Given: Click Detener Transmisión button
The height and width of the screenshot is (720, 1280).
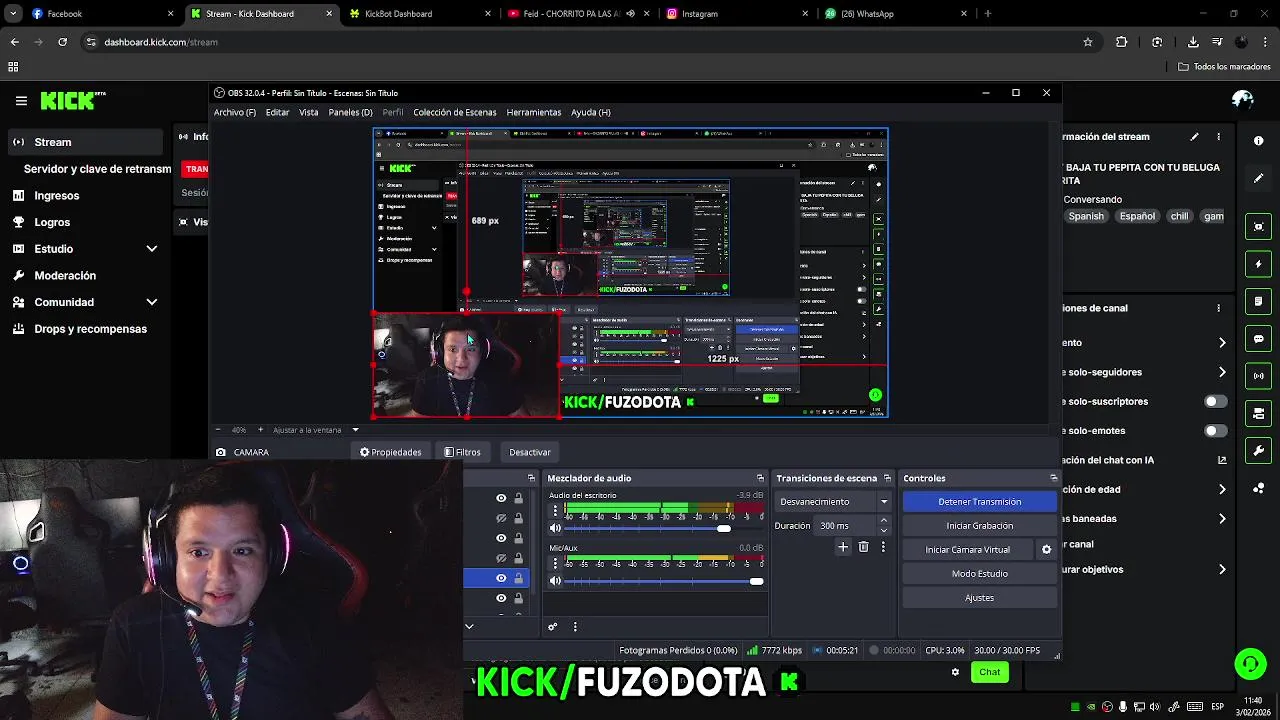Looking at the screenshot, I should tap(980, 502).
